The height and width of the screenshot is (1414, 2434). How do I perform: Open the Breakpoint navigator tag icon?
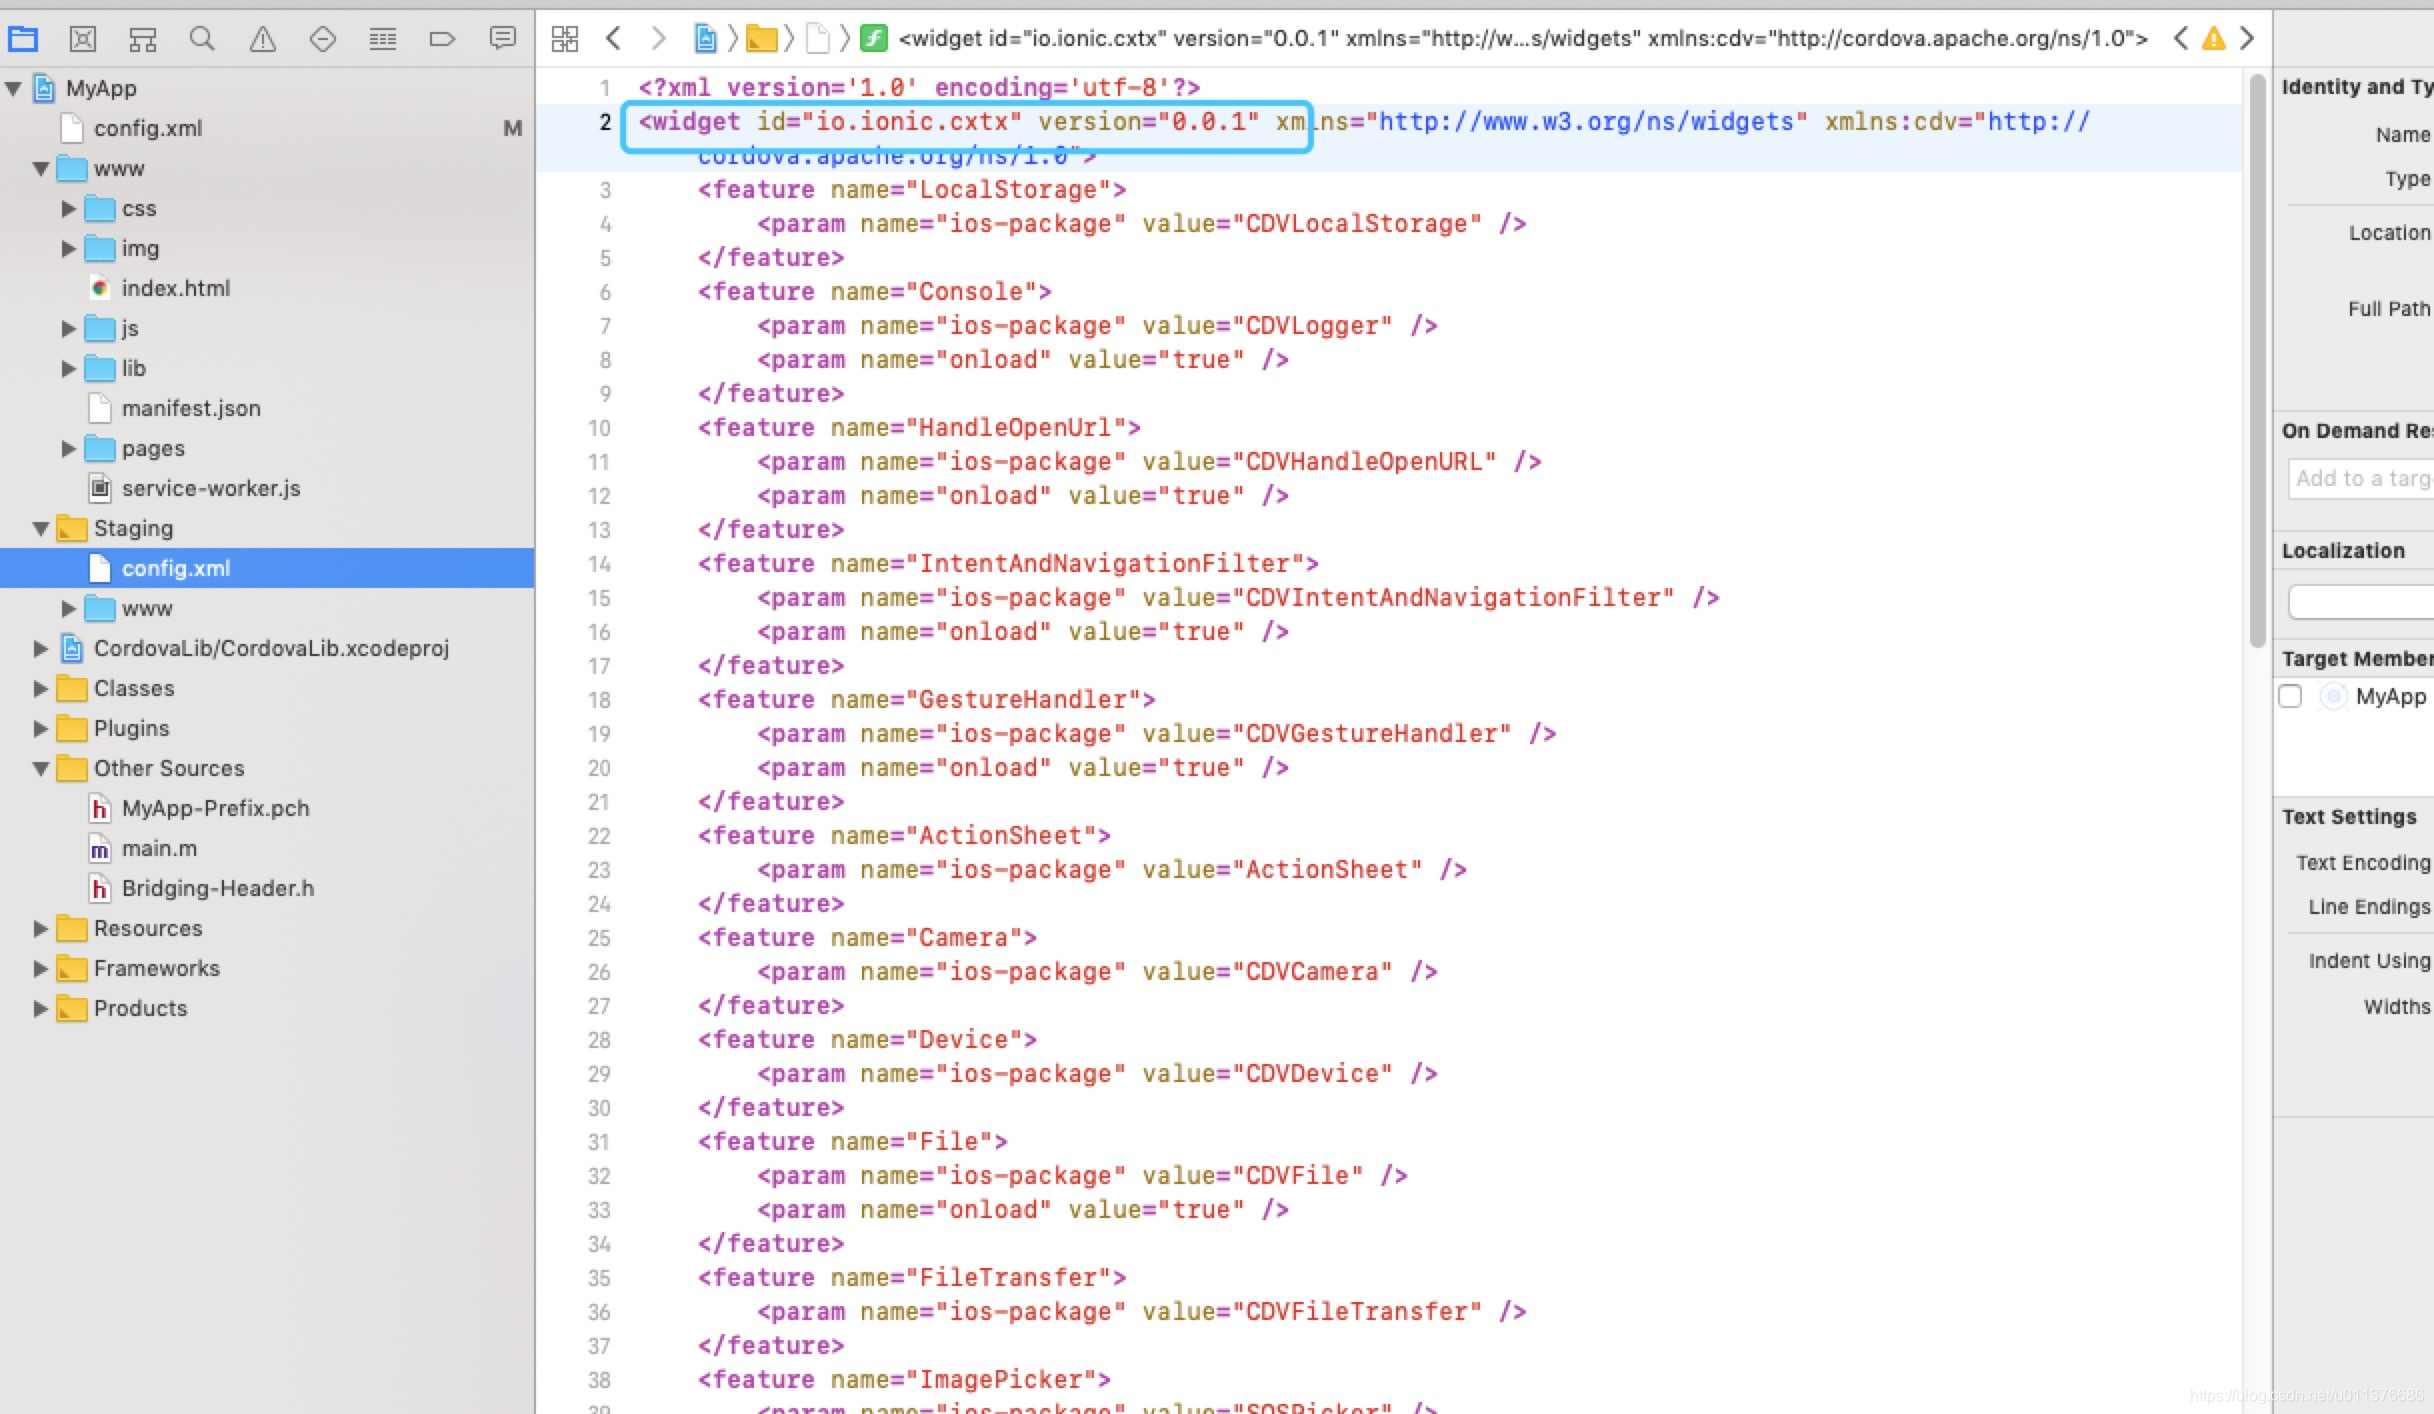(x=442, y=39)
